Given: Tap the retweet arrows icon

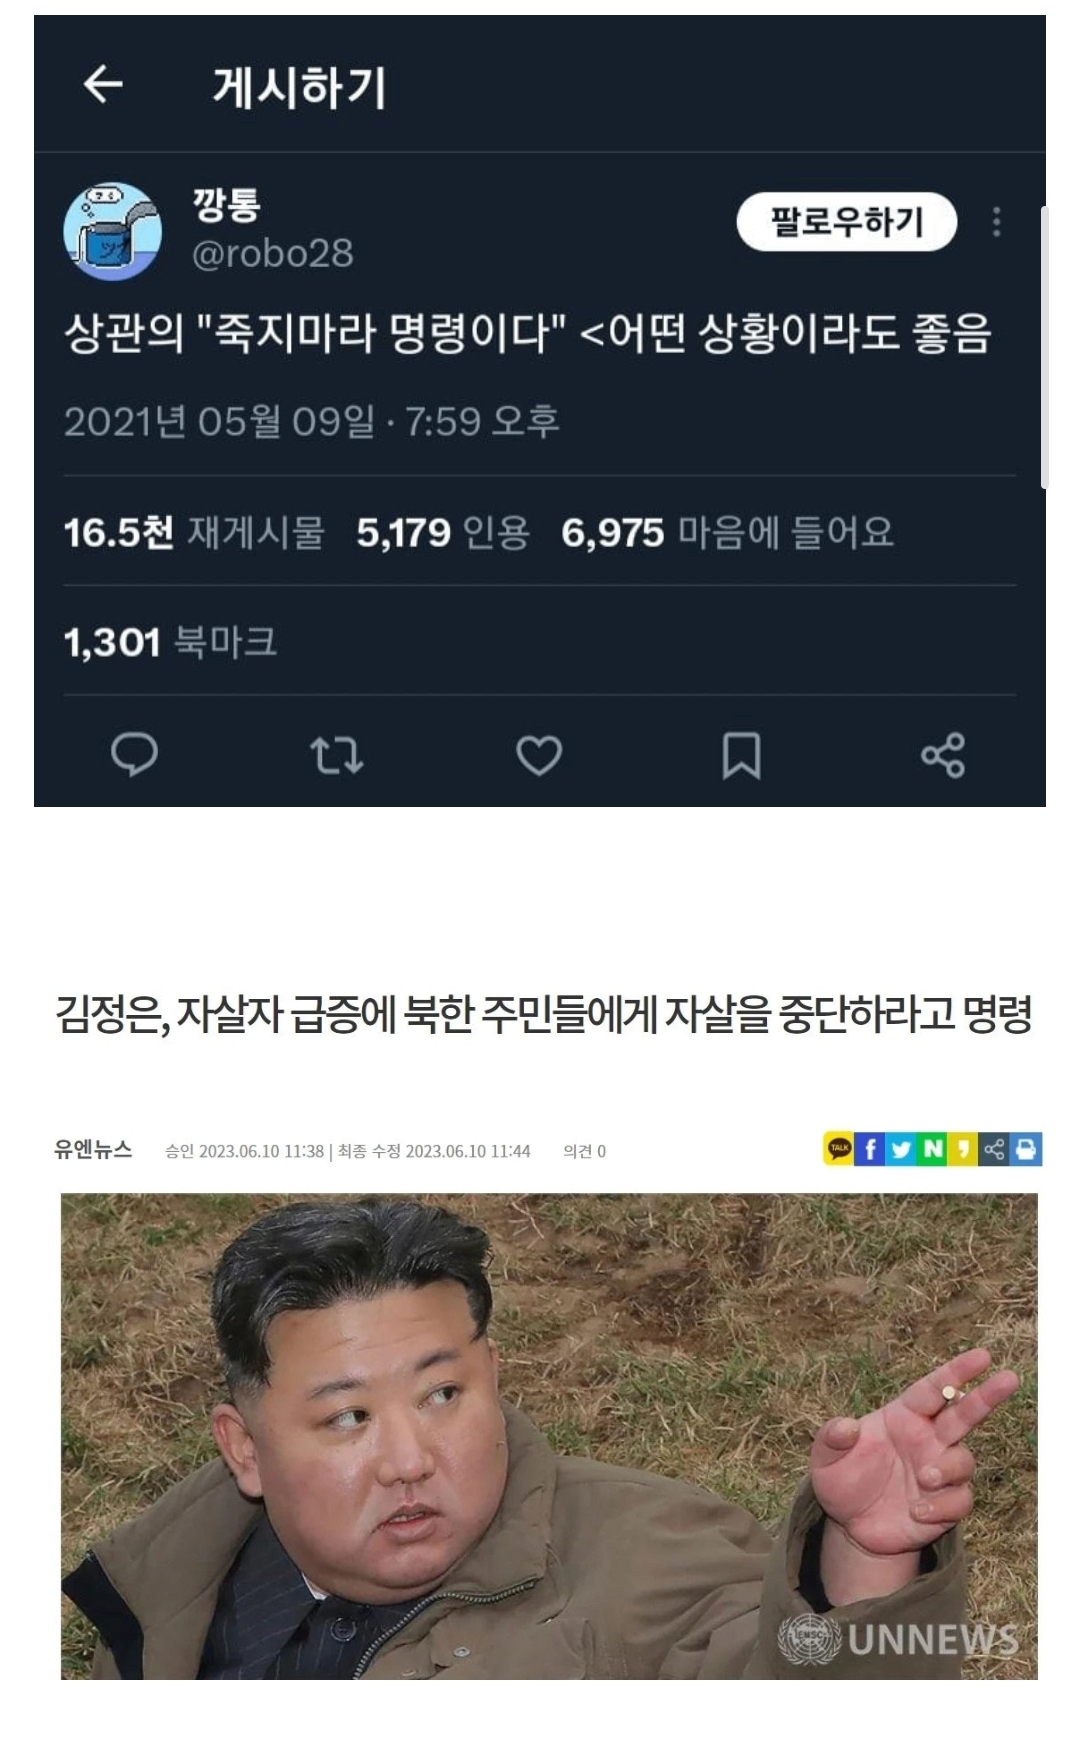Looking at the screenshot, I should coord(336,755).
